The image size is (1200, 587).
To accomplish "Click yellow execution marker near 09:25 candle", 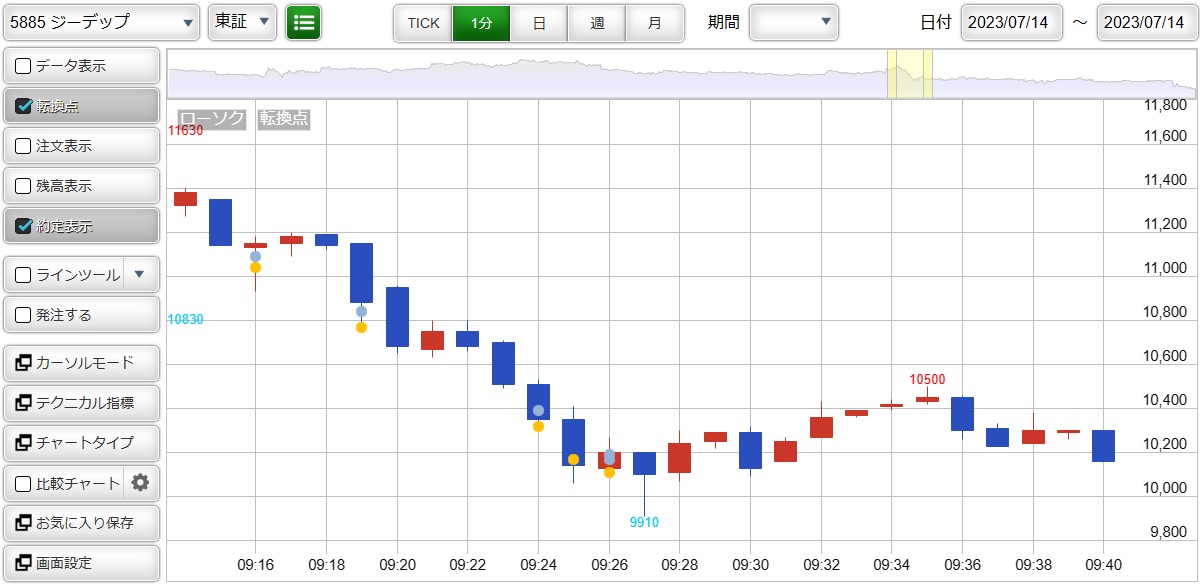I will point(573,460).
